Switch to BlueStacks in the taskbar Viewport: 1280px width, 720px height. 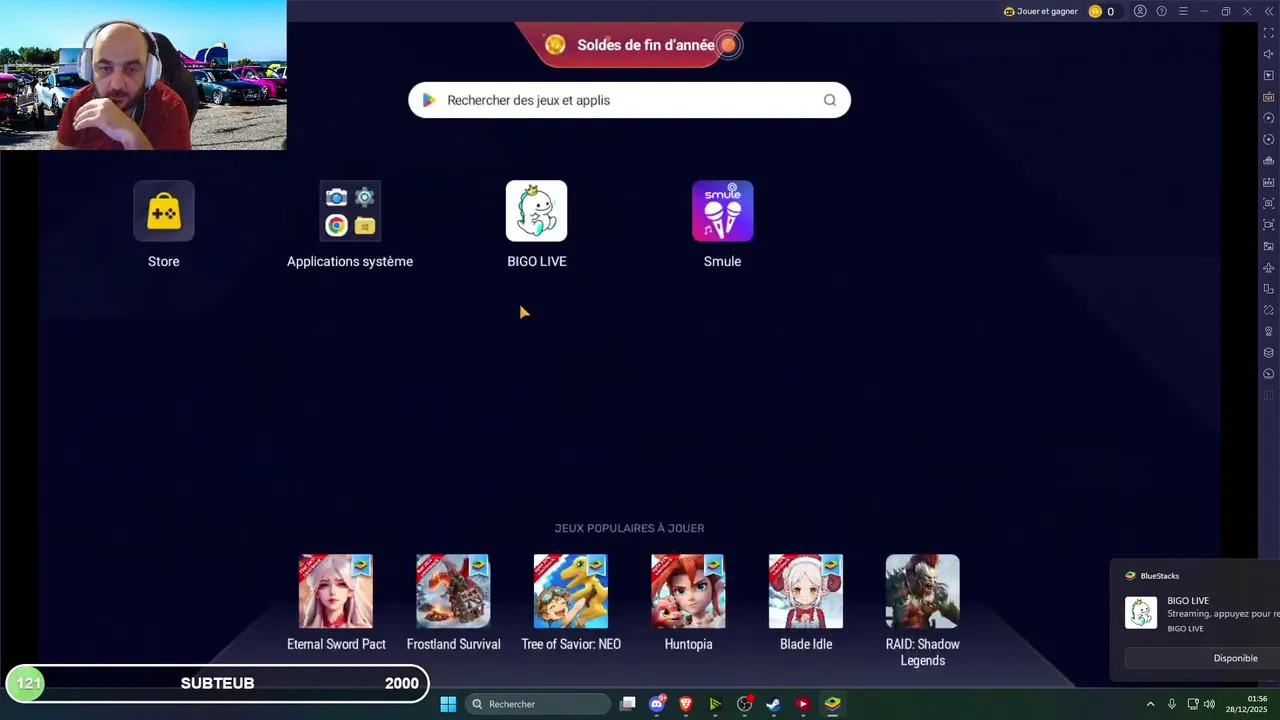(x=832, y=704)
